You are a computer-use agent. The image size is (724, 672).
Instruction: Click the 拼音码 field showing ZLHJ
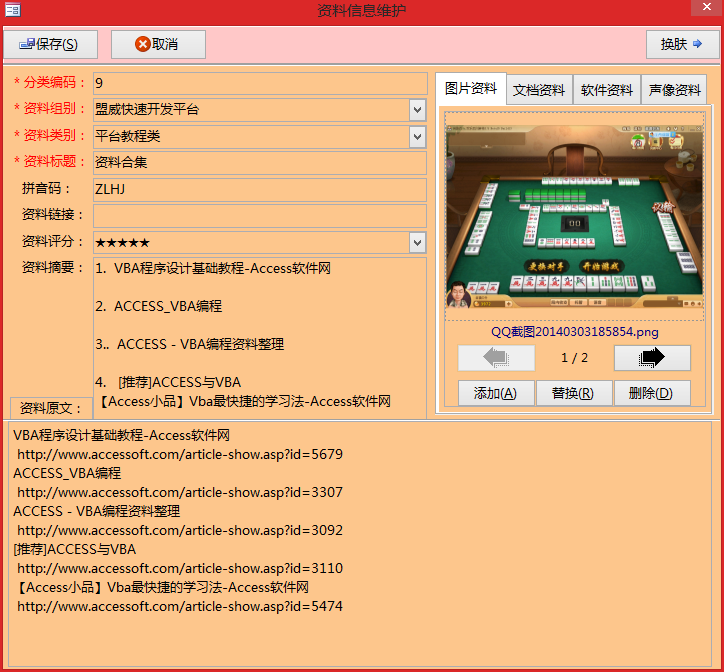coord(260,189)
